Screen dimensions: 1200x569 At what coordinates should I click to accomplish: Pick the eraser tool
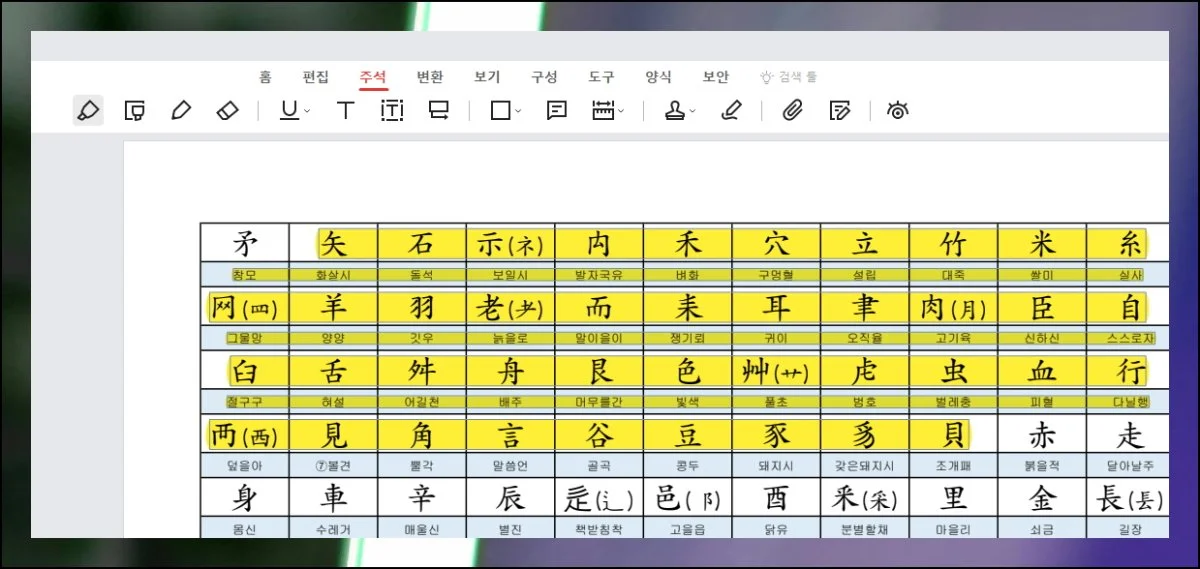[227, 111]
